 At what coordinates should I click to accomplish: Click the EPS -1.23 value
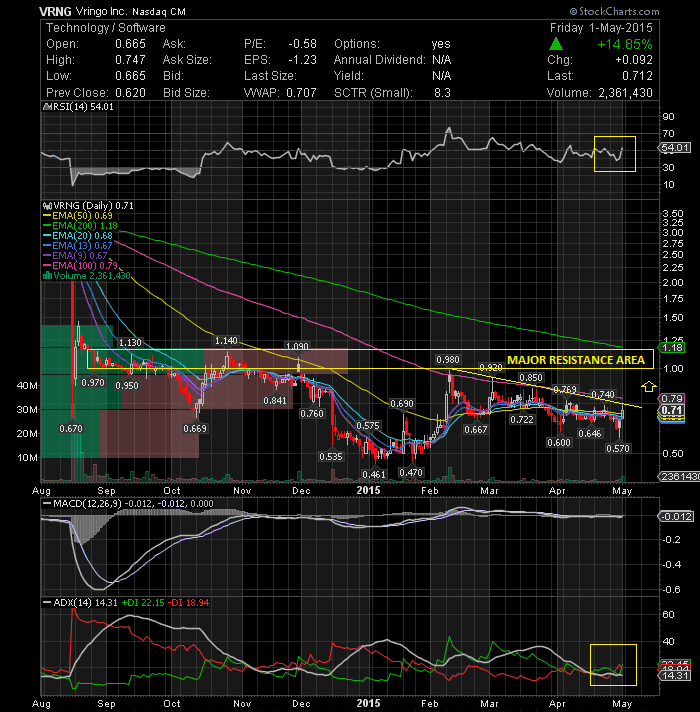pos(302,60)
